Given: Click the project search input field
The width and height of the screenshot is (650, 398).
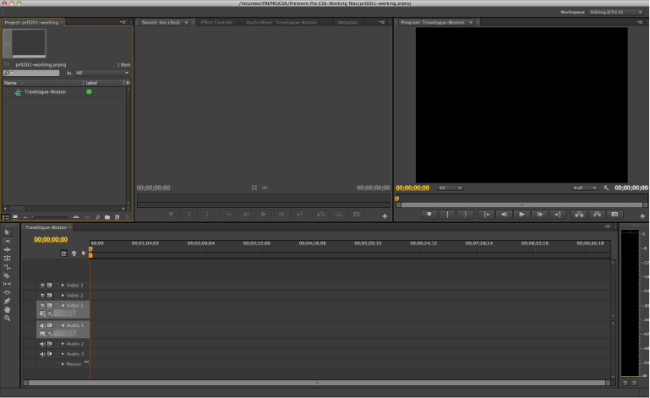Looking at the screenshot, I should click(x=32, y=73).
